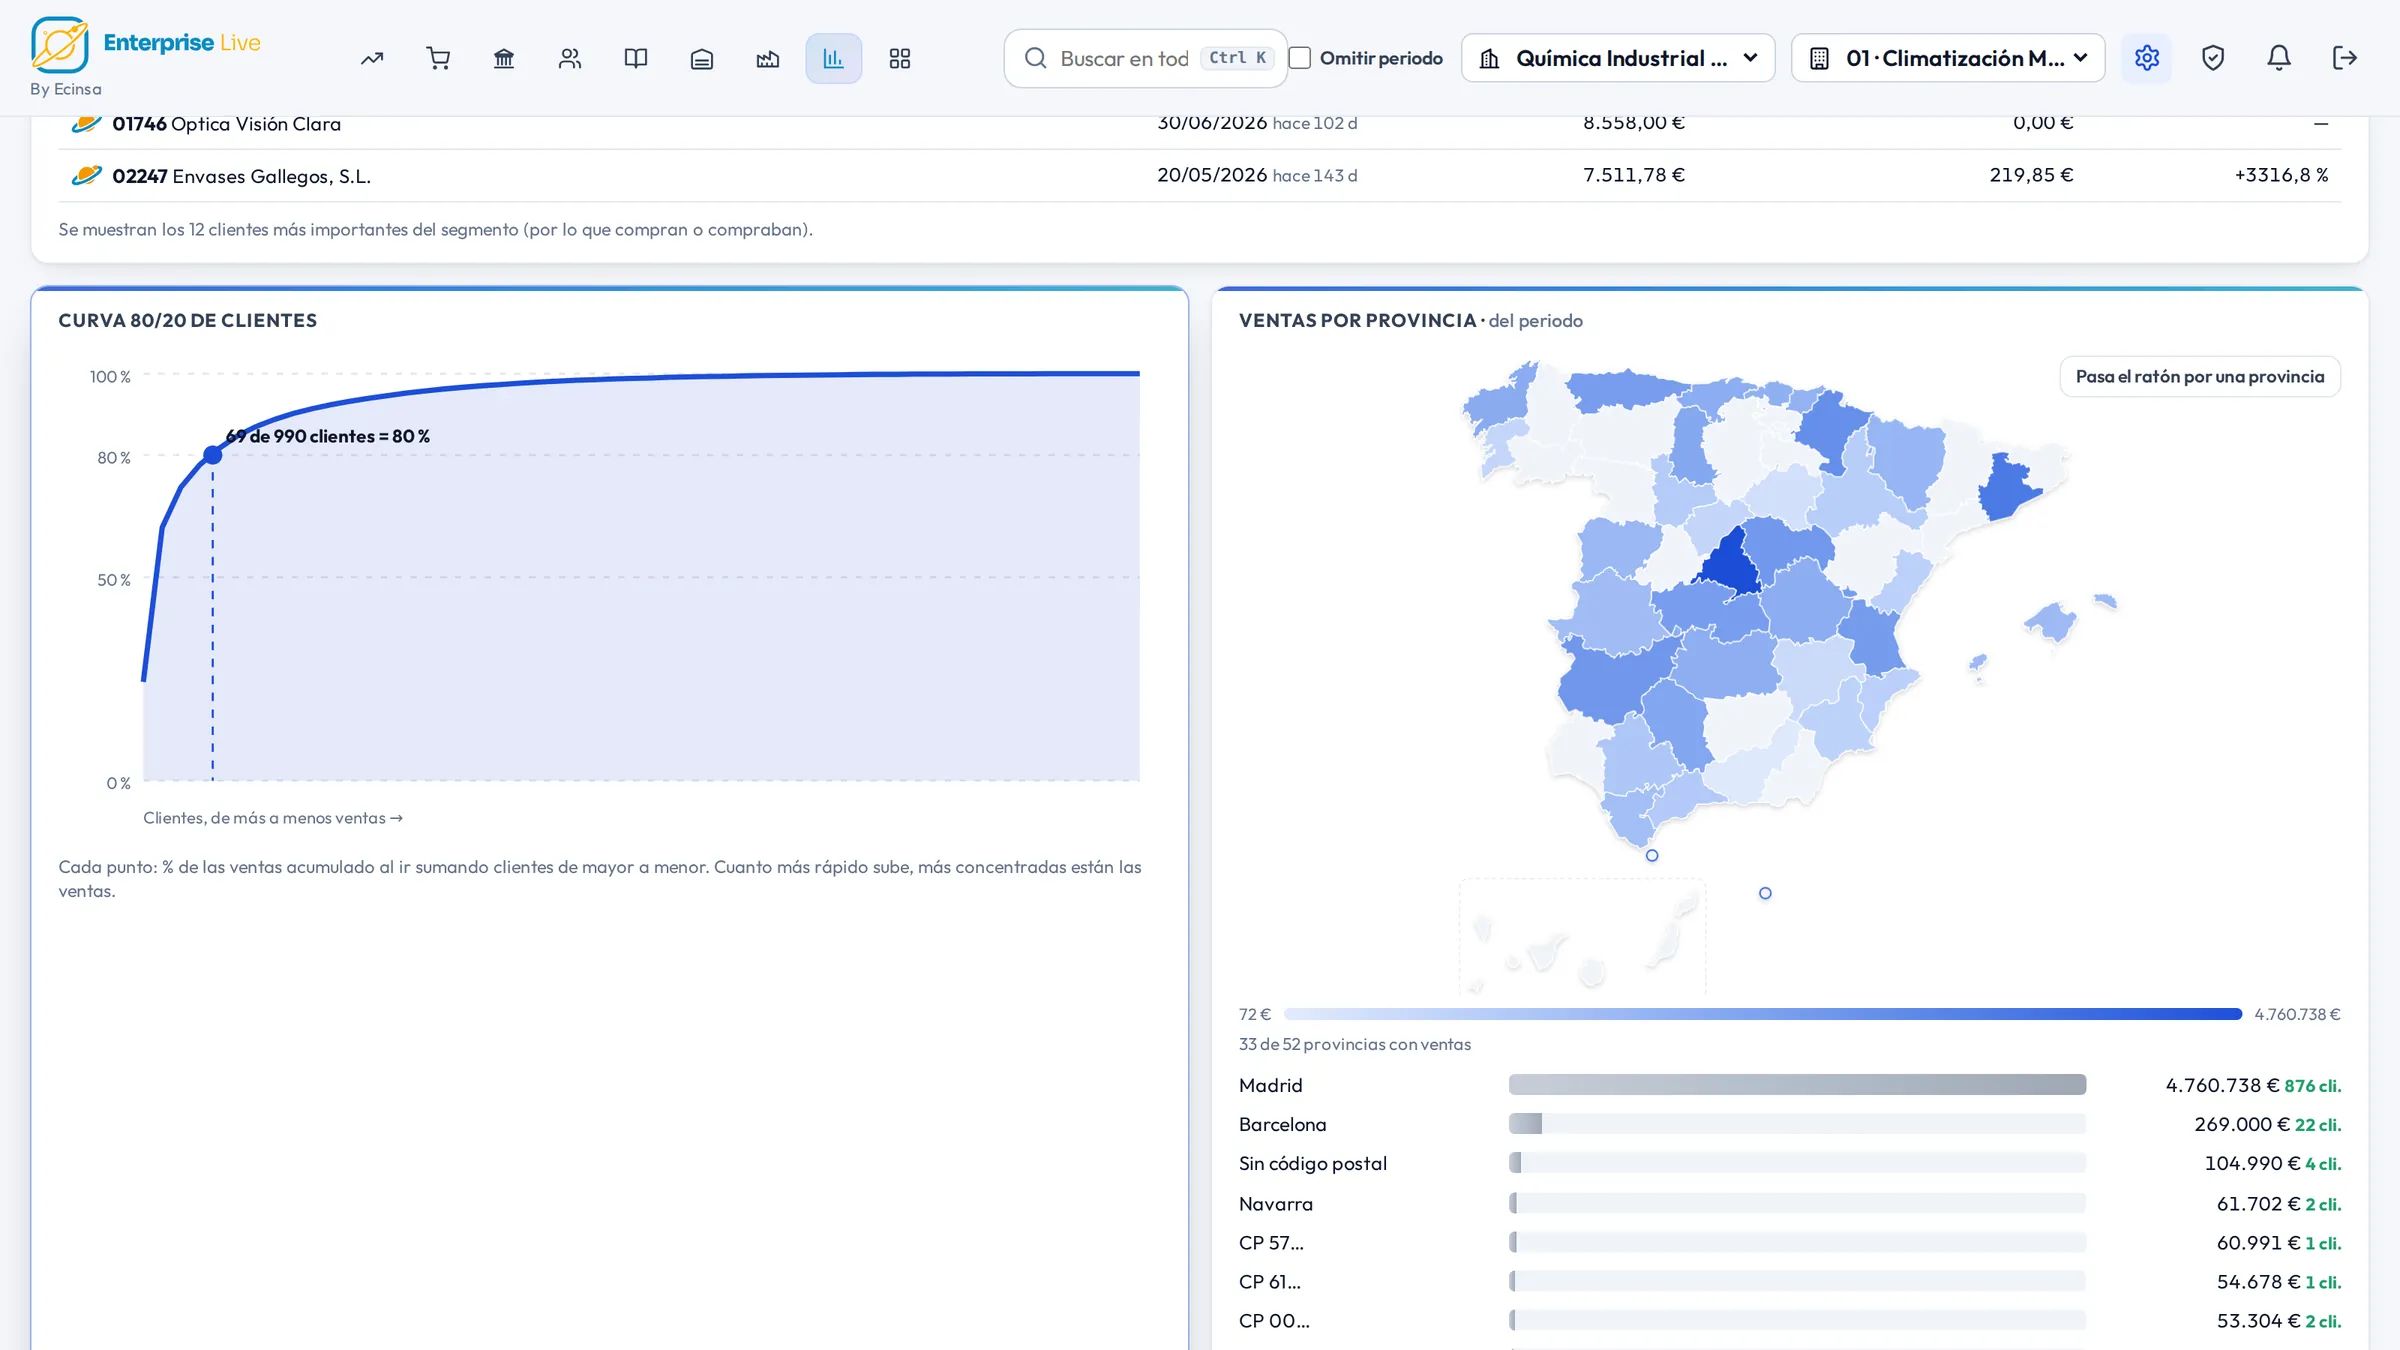
Task: Open the grid modules icon
Action: point(900,58)
